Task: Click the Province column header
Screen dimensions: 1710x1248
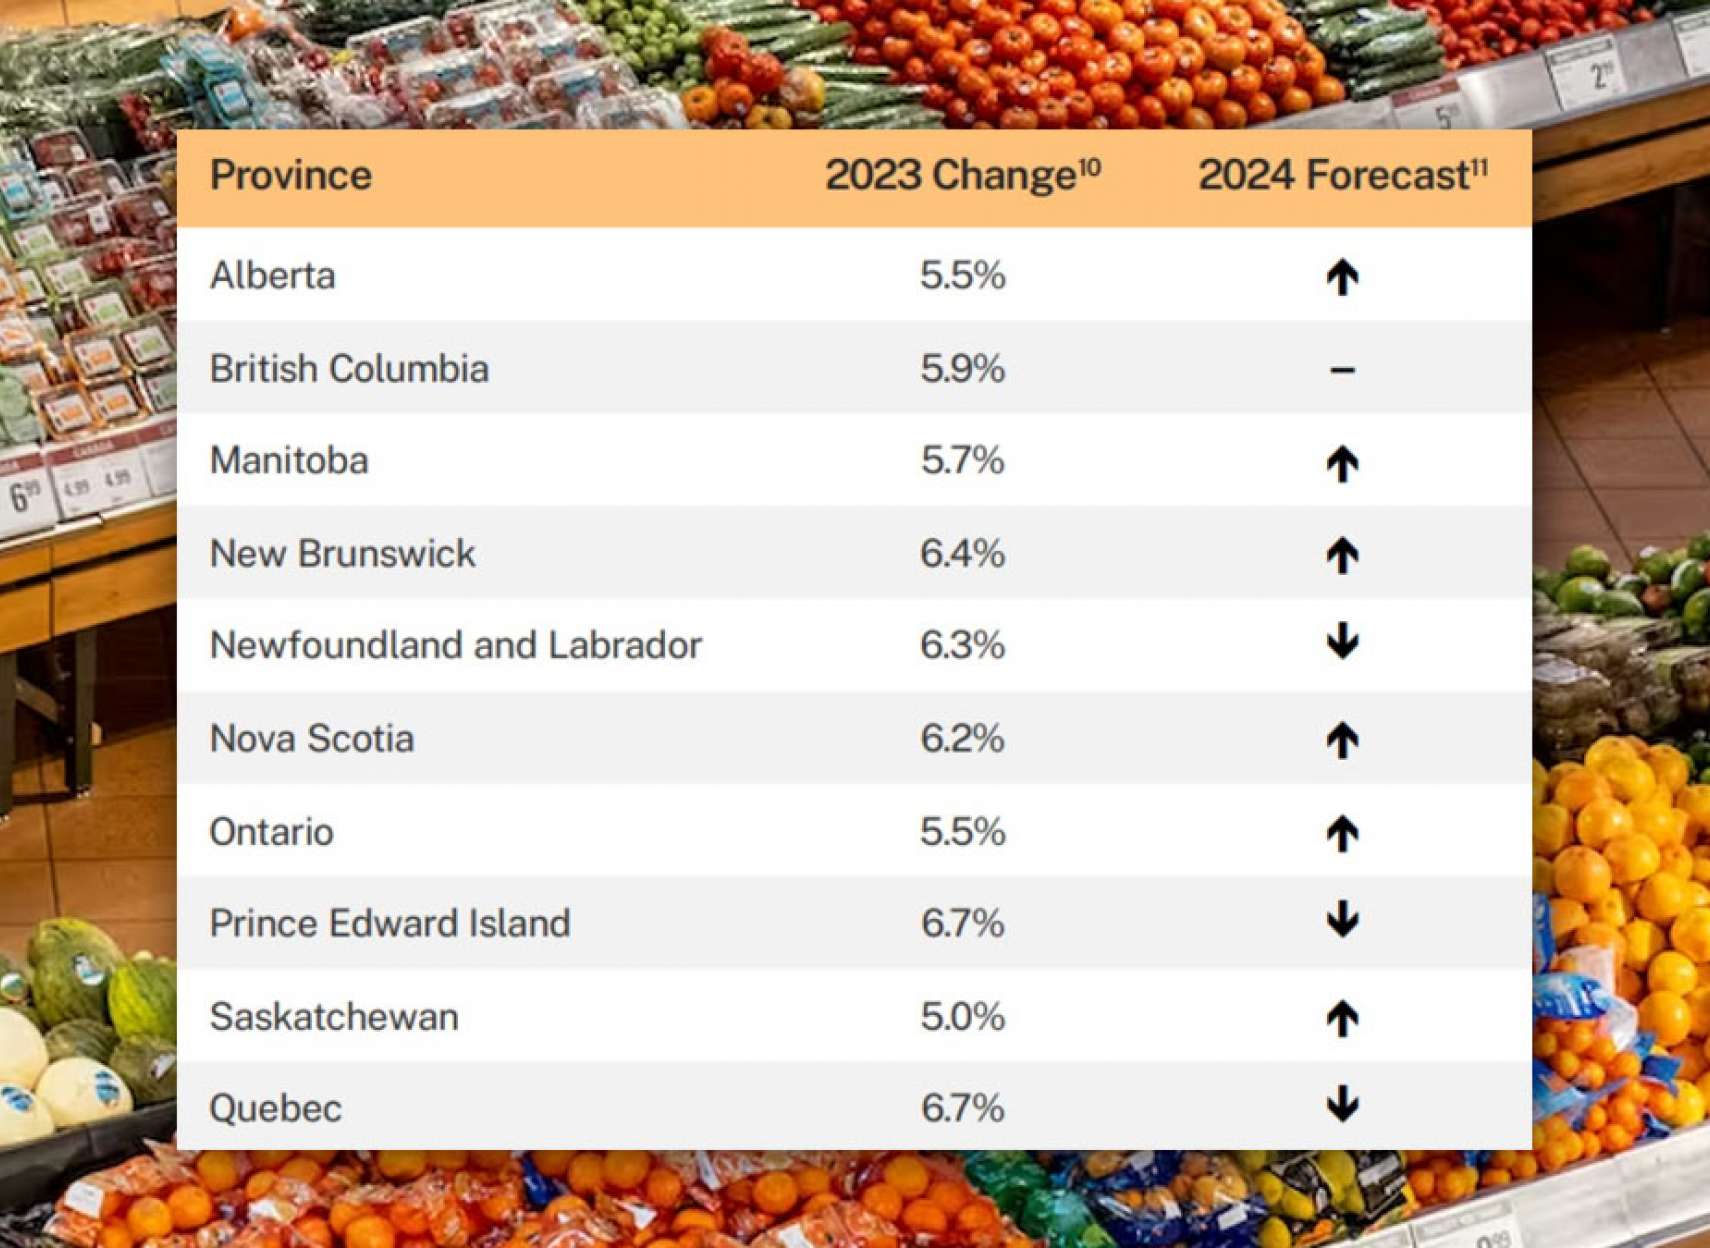Action: [291, 176]
